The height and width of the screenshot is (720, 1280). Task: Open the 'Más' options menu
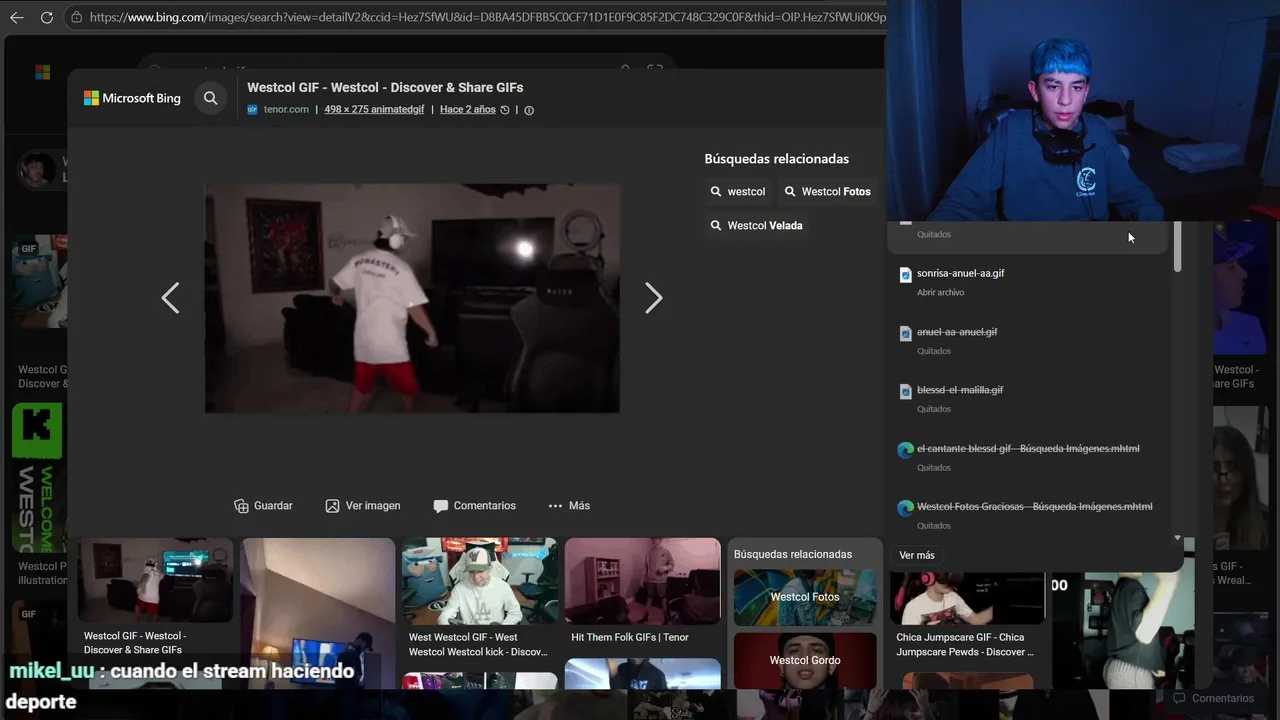tap(569, 506)
